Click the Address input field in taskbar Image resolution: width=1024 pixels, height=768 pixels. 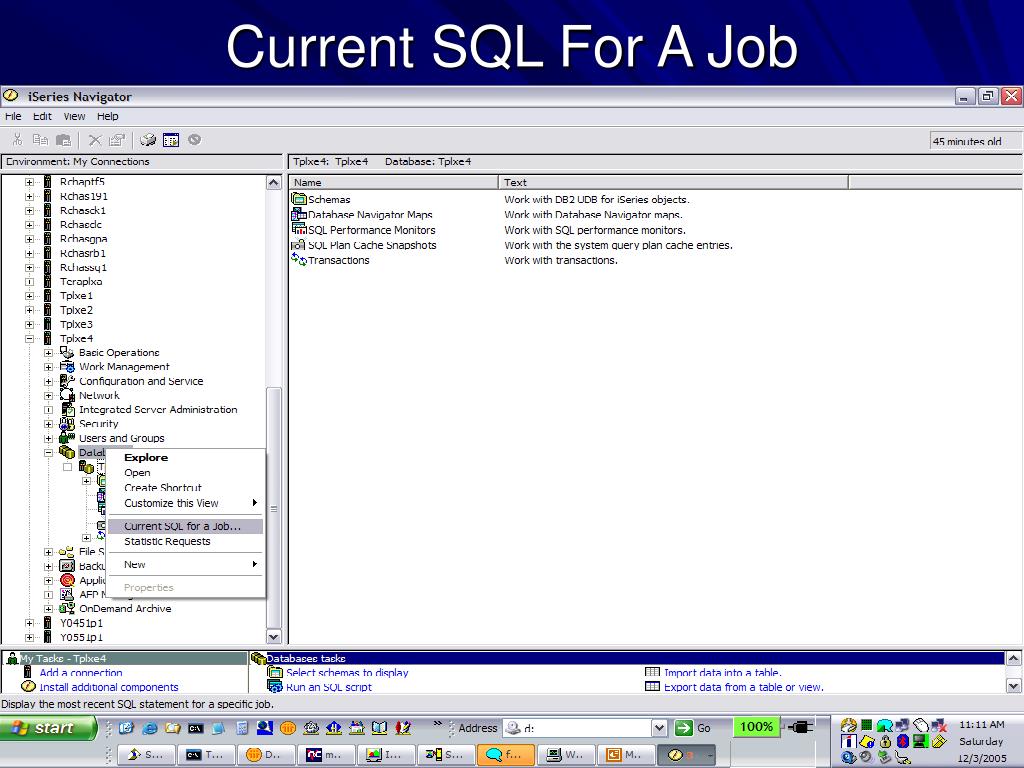[x=577, y=728]
